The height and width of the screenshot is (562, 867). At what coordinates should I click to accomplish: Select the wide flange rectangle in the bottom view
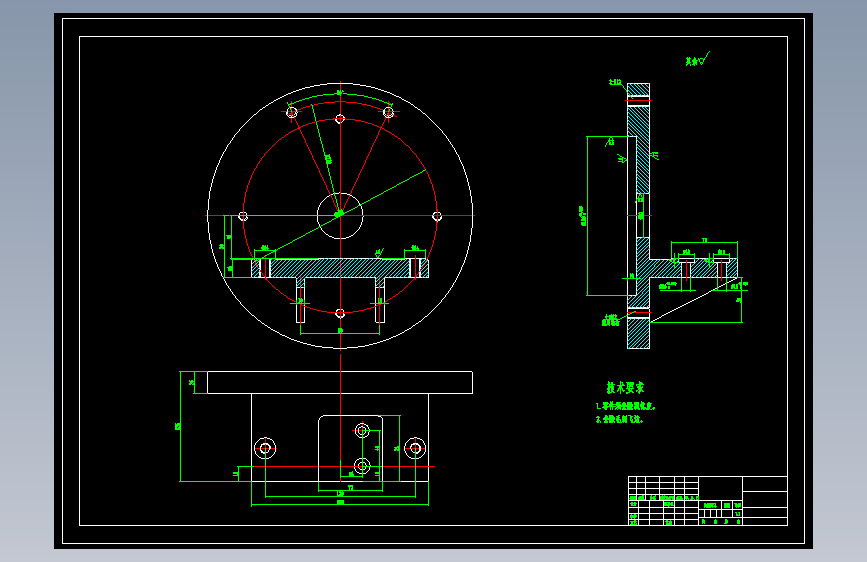(x=340, y=382)
